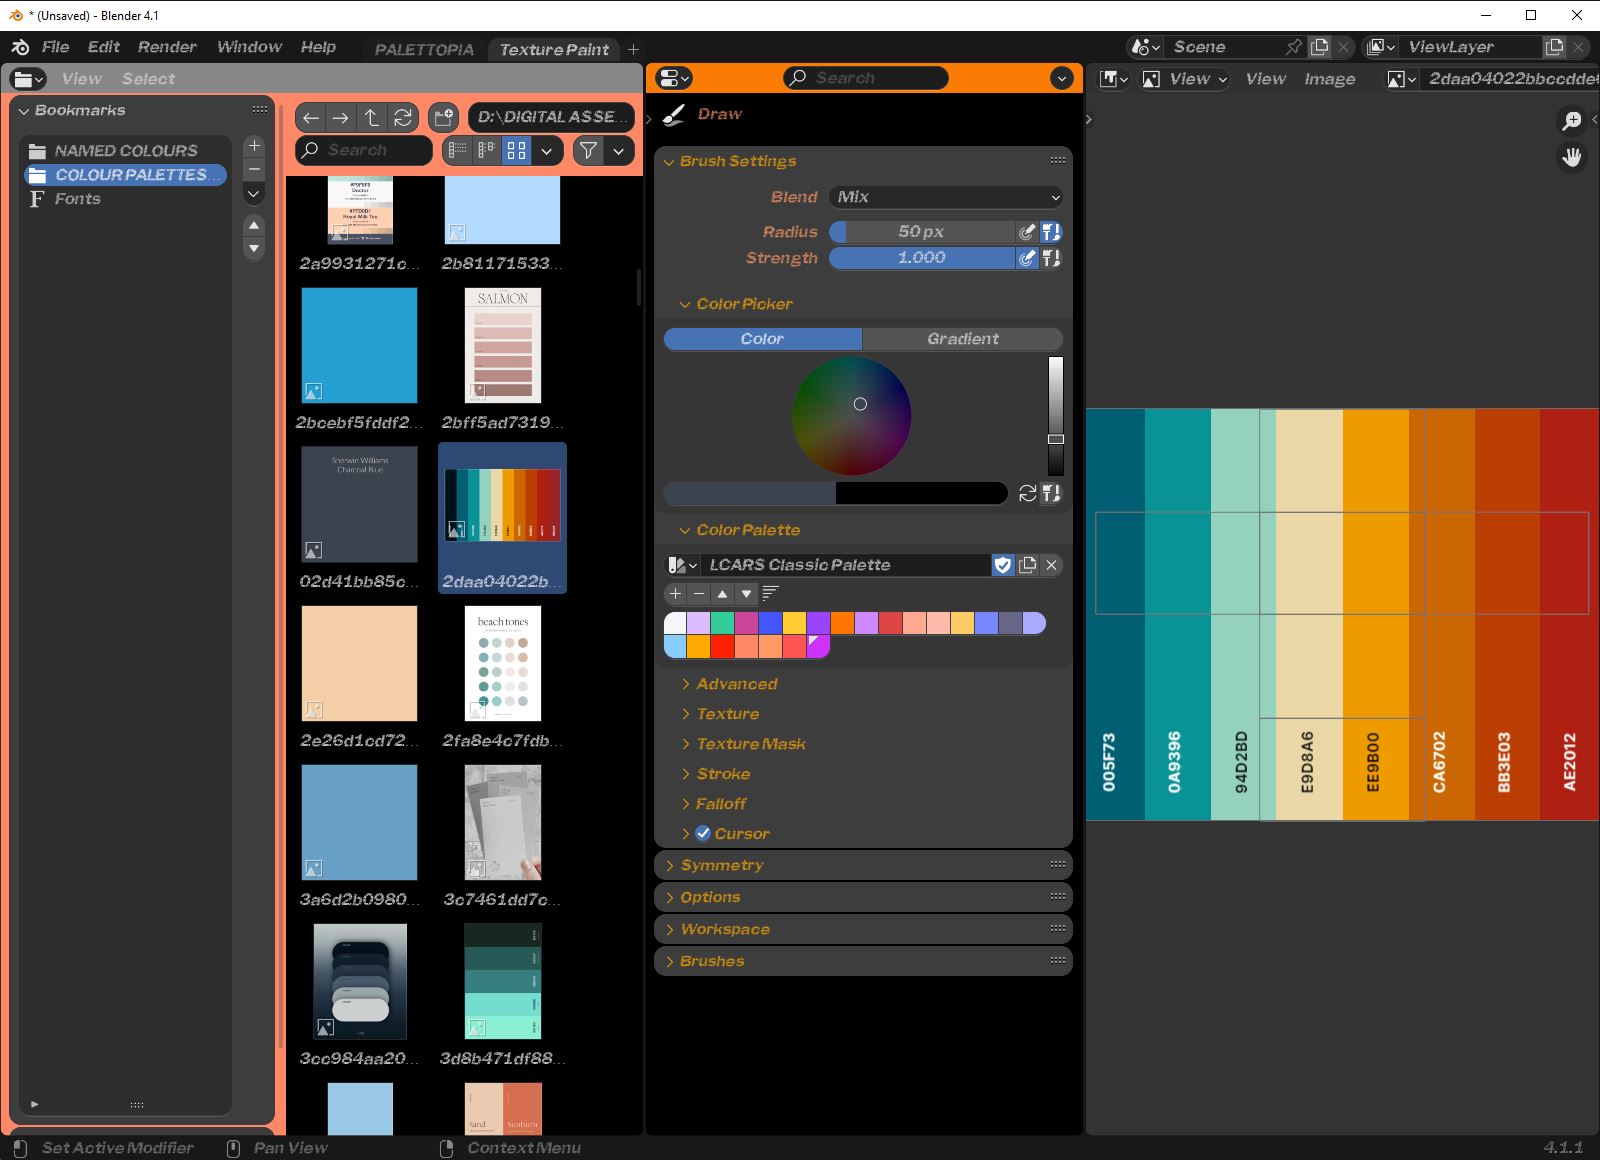Toggle fake user shield for LCARS palette
1600x1160 pixels.
(x=1003, y=565)
